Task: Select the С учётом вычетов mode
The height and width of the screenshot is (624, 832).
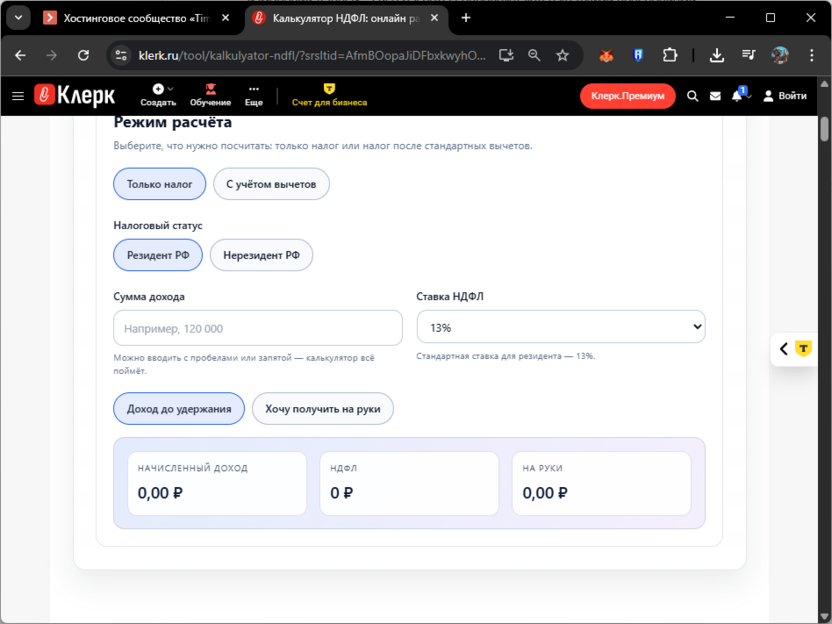Action: click(x=271, y=184)
